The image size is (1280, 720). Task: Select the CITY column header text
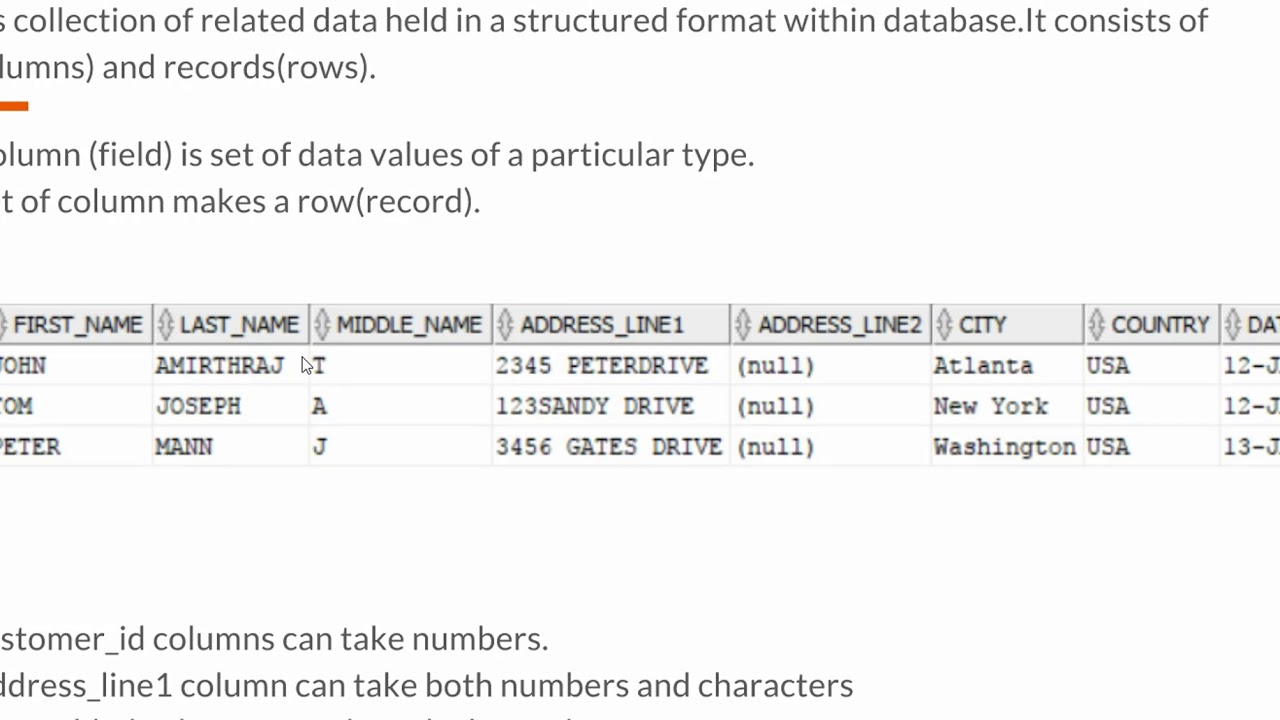point(982,325)
